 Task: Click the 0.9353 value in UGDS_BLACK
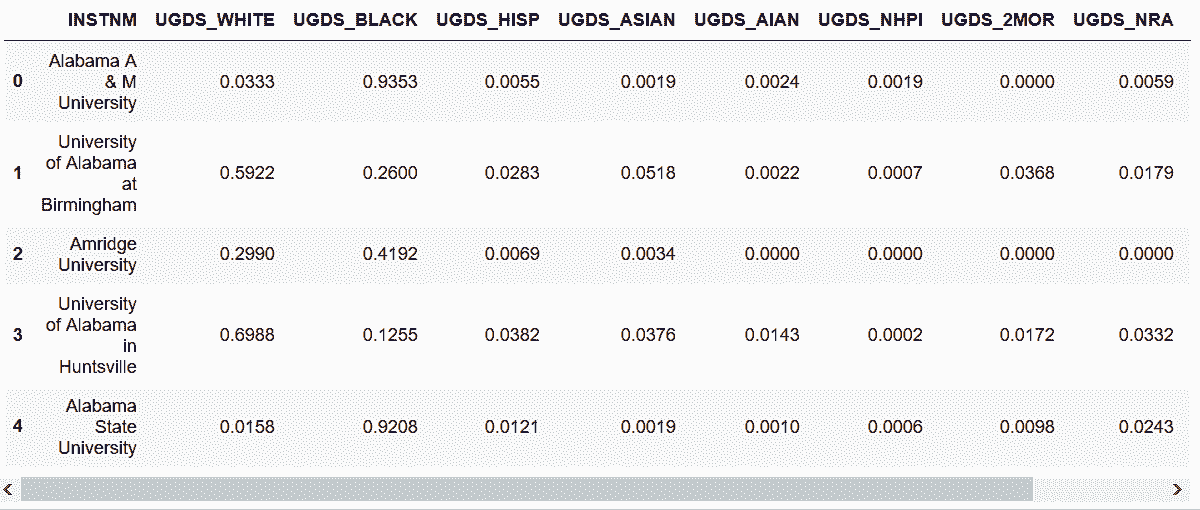tap(390, 82)
